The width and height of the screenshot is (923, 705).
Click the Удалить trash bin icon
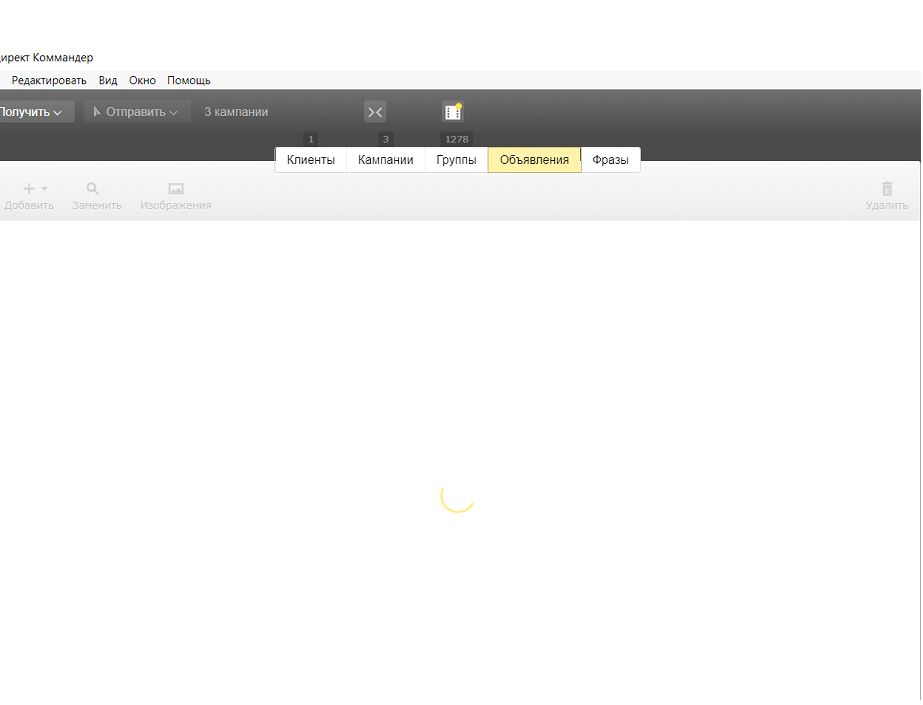point(887,188)
